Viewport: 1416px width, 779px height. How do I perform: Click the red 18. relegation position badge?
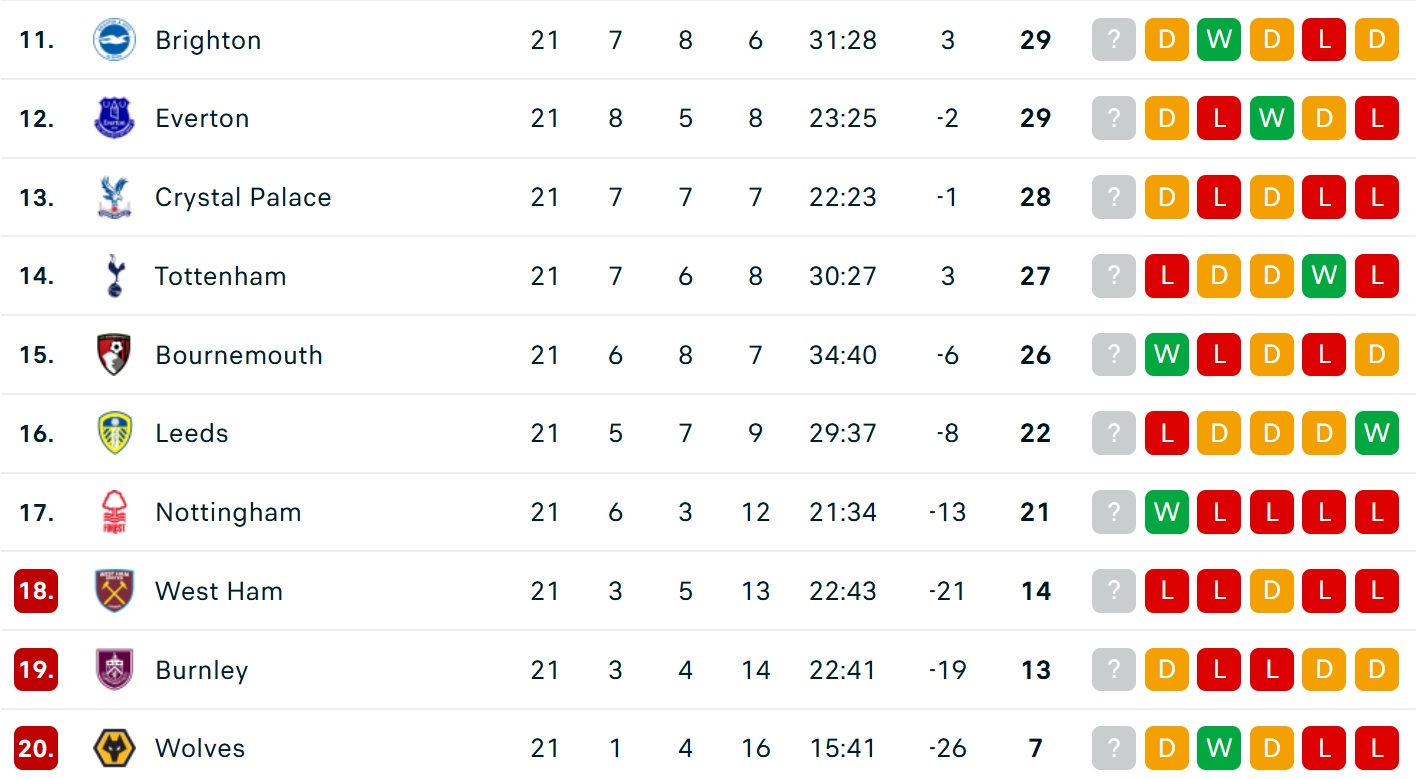(36, 591)
